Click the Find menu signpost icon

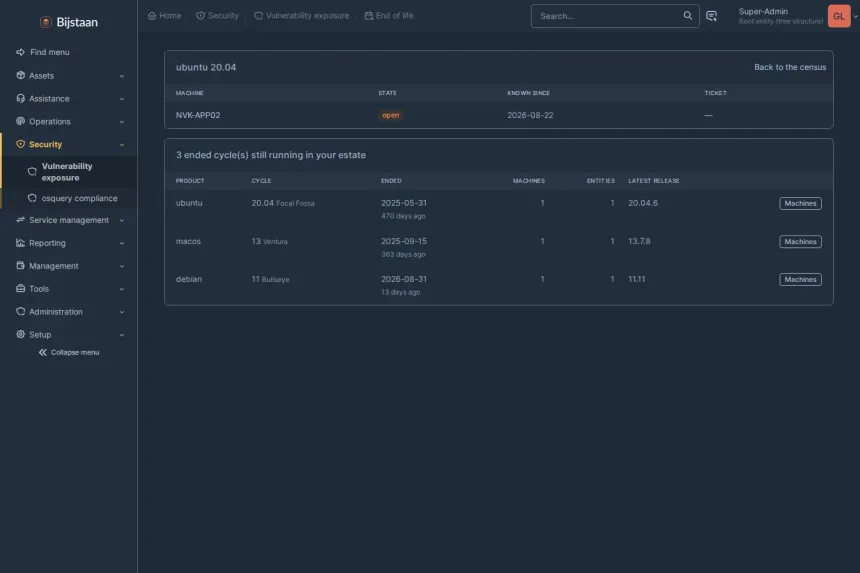(x=20, y=52)
